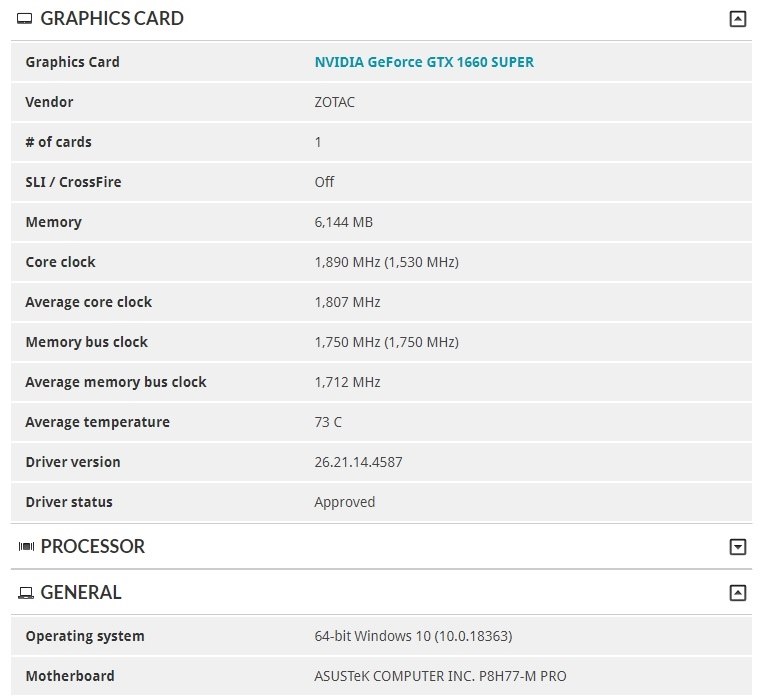This screenshot has height=696, width=763.
Task: Click the Average memory bus clock label
Action: click(116, 382)
